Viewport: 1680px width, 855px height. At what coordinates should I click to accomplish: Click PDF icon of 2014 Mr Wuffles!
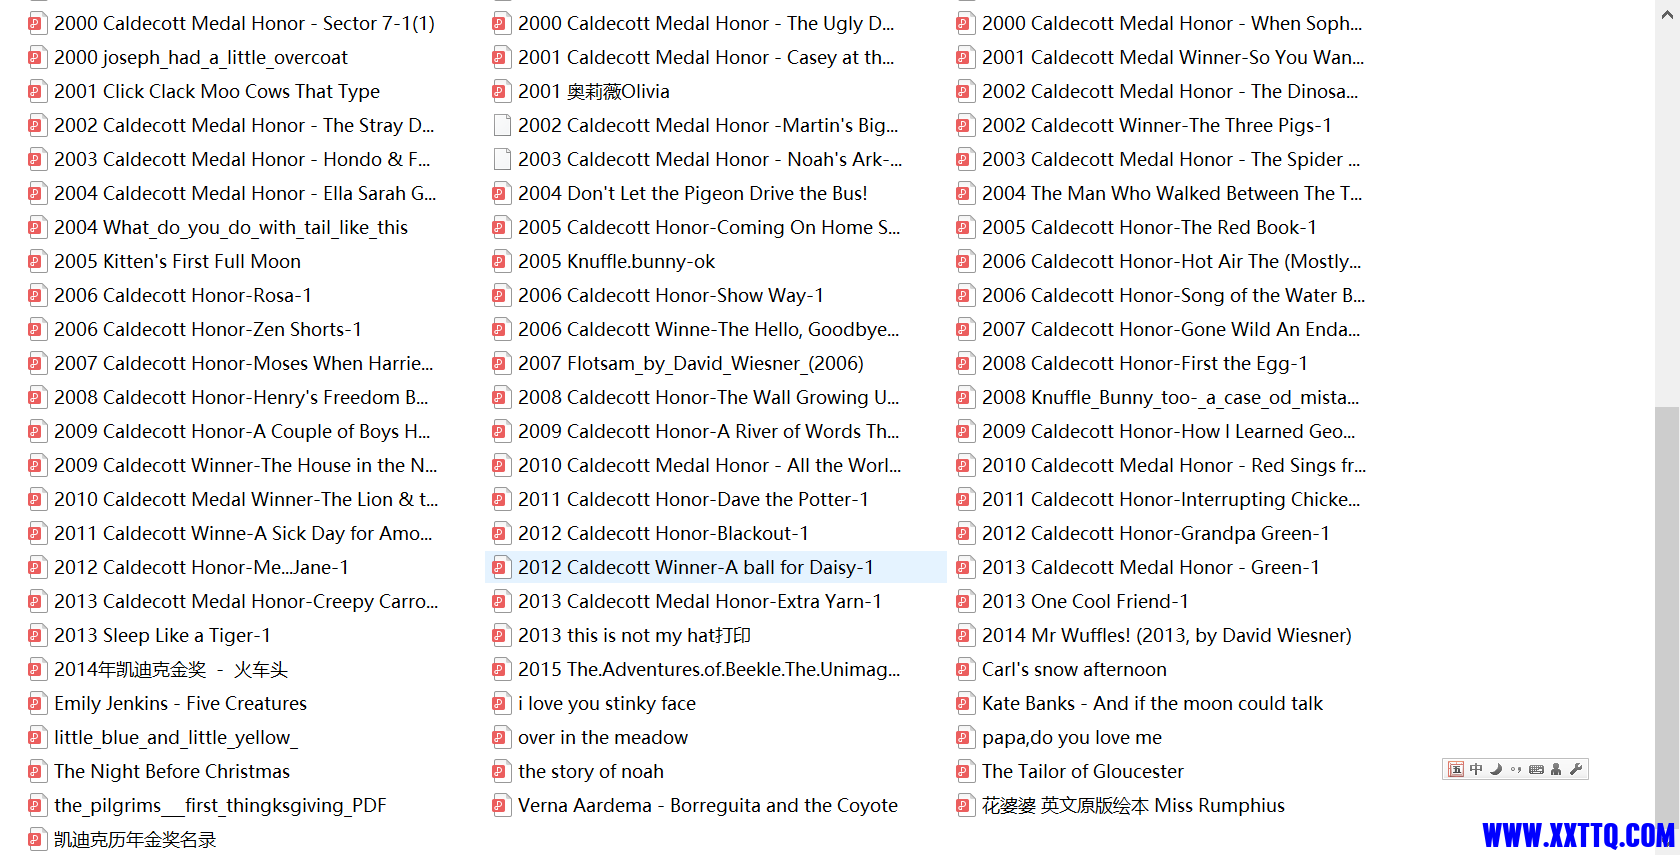tap(964, 635)
